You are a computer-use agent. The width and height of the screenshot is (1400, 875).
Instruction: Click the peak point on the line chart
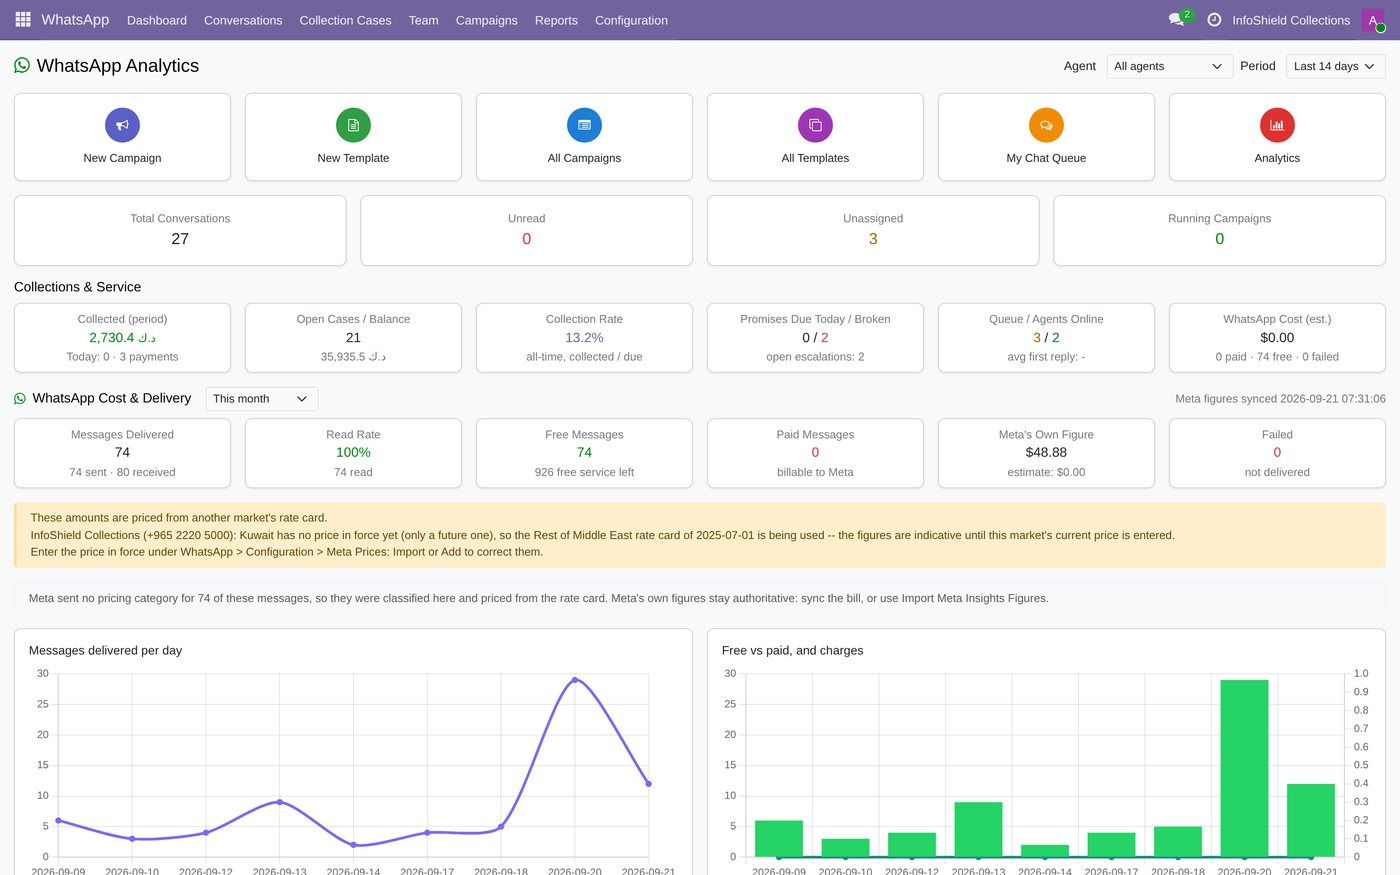click(x=575, y=680)
